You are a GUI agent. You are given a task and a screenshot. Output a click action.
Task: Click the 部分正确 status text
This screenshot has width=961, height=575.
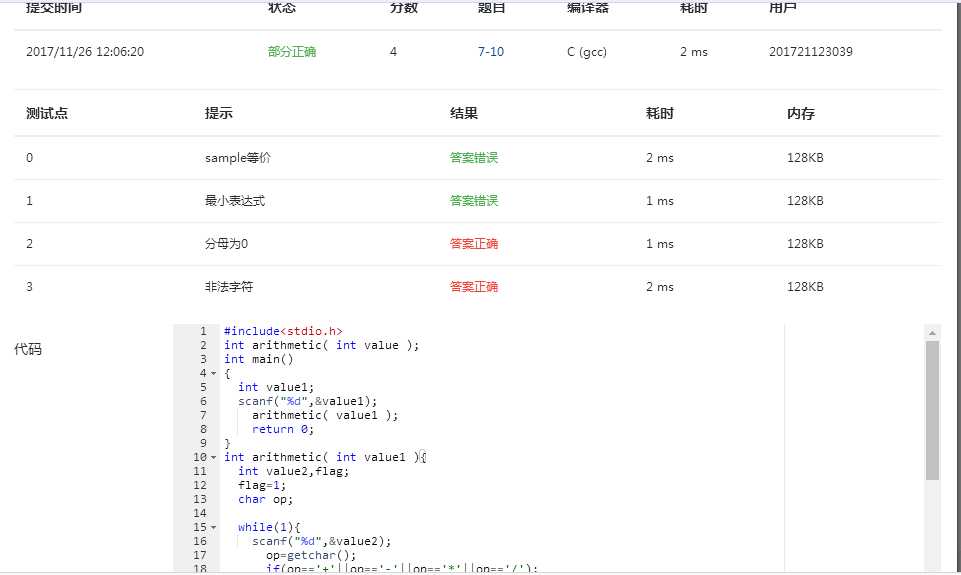[292, 52]
